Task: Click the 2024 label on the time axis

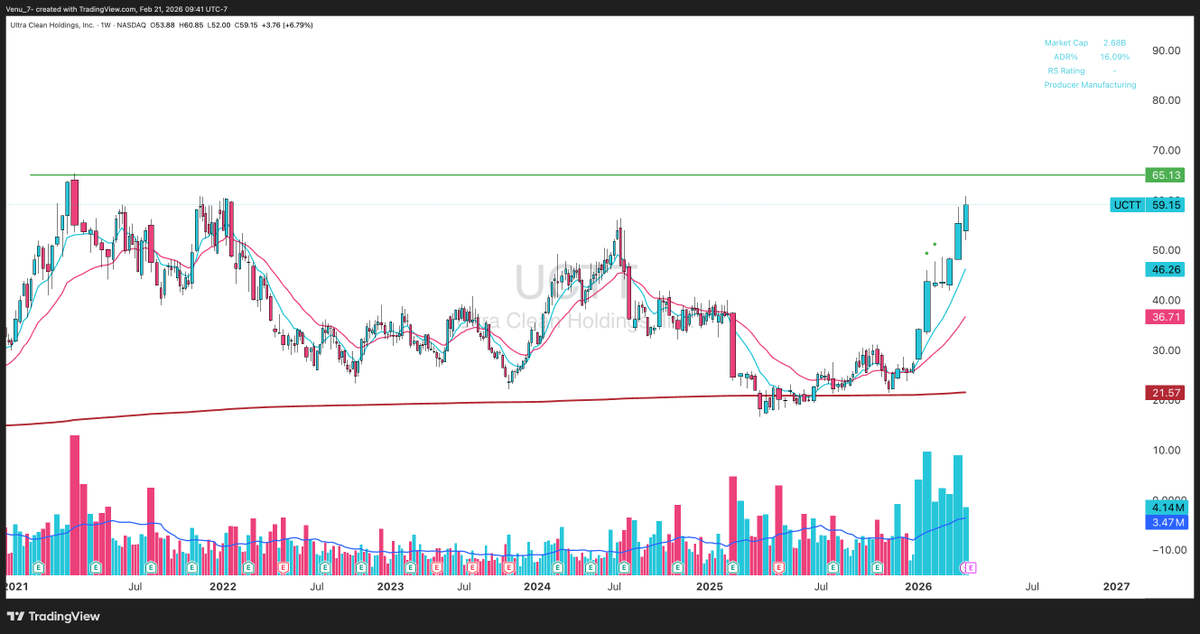Action: click(538, 586)
